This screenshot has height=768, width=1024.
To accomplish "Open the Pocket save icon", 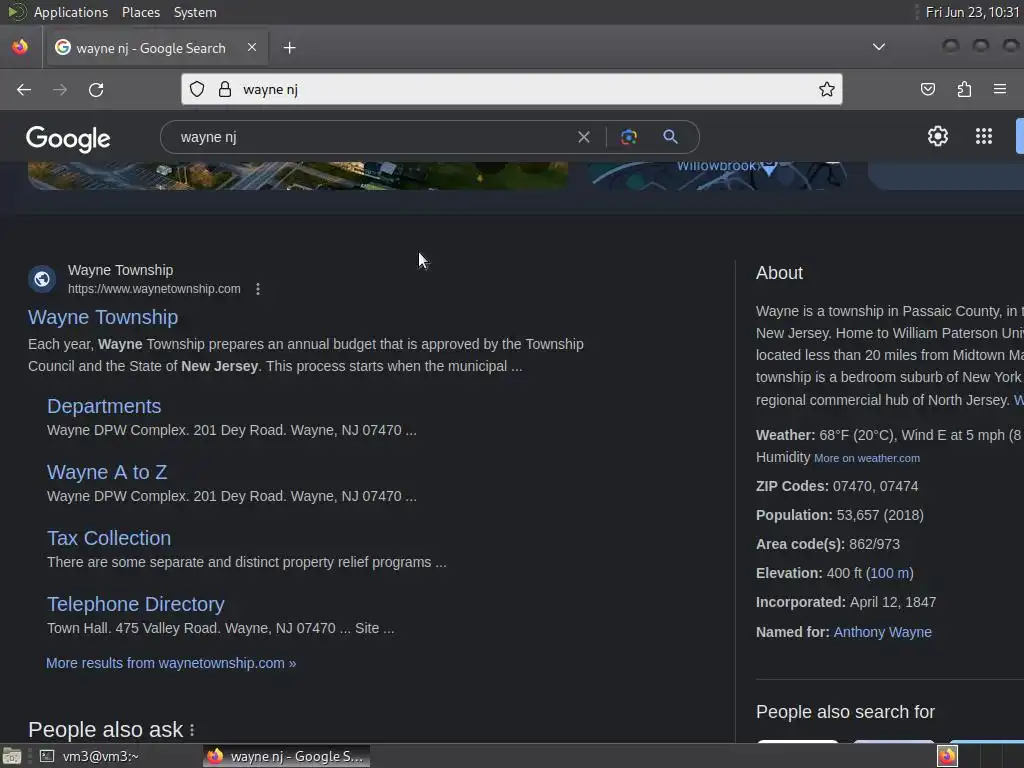I will pyautogui.click(x=927, y=89).
